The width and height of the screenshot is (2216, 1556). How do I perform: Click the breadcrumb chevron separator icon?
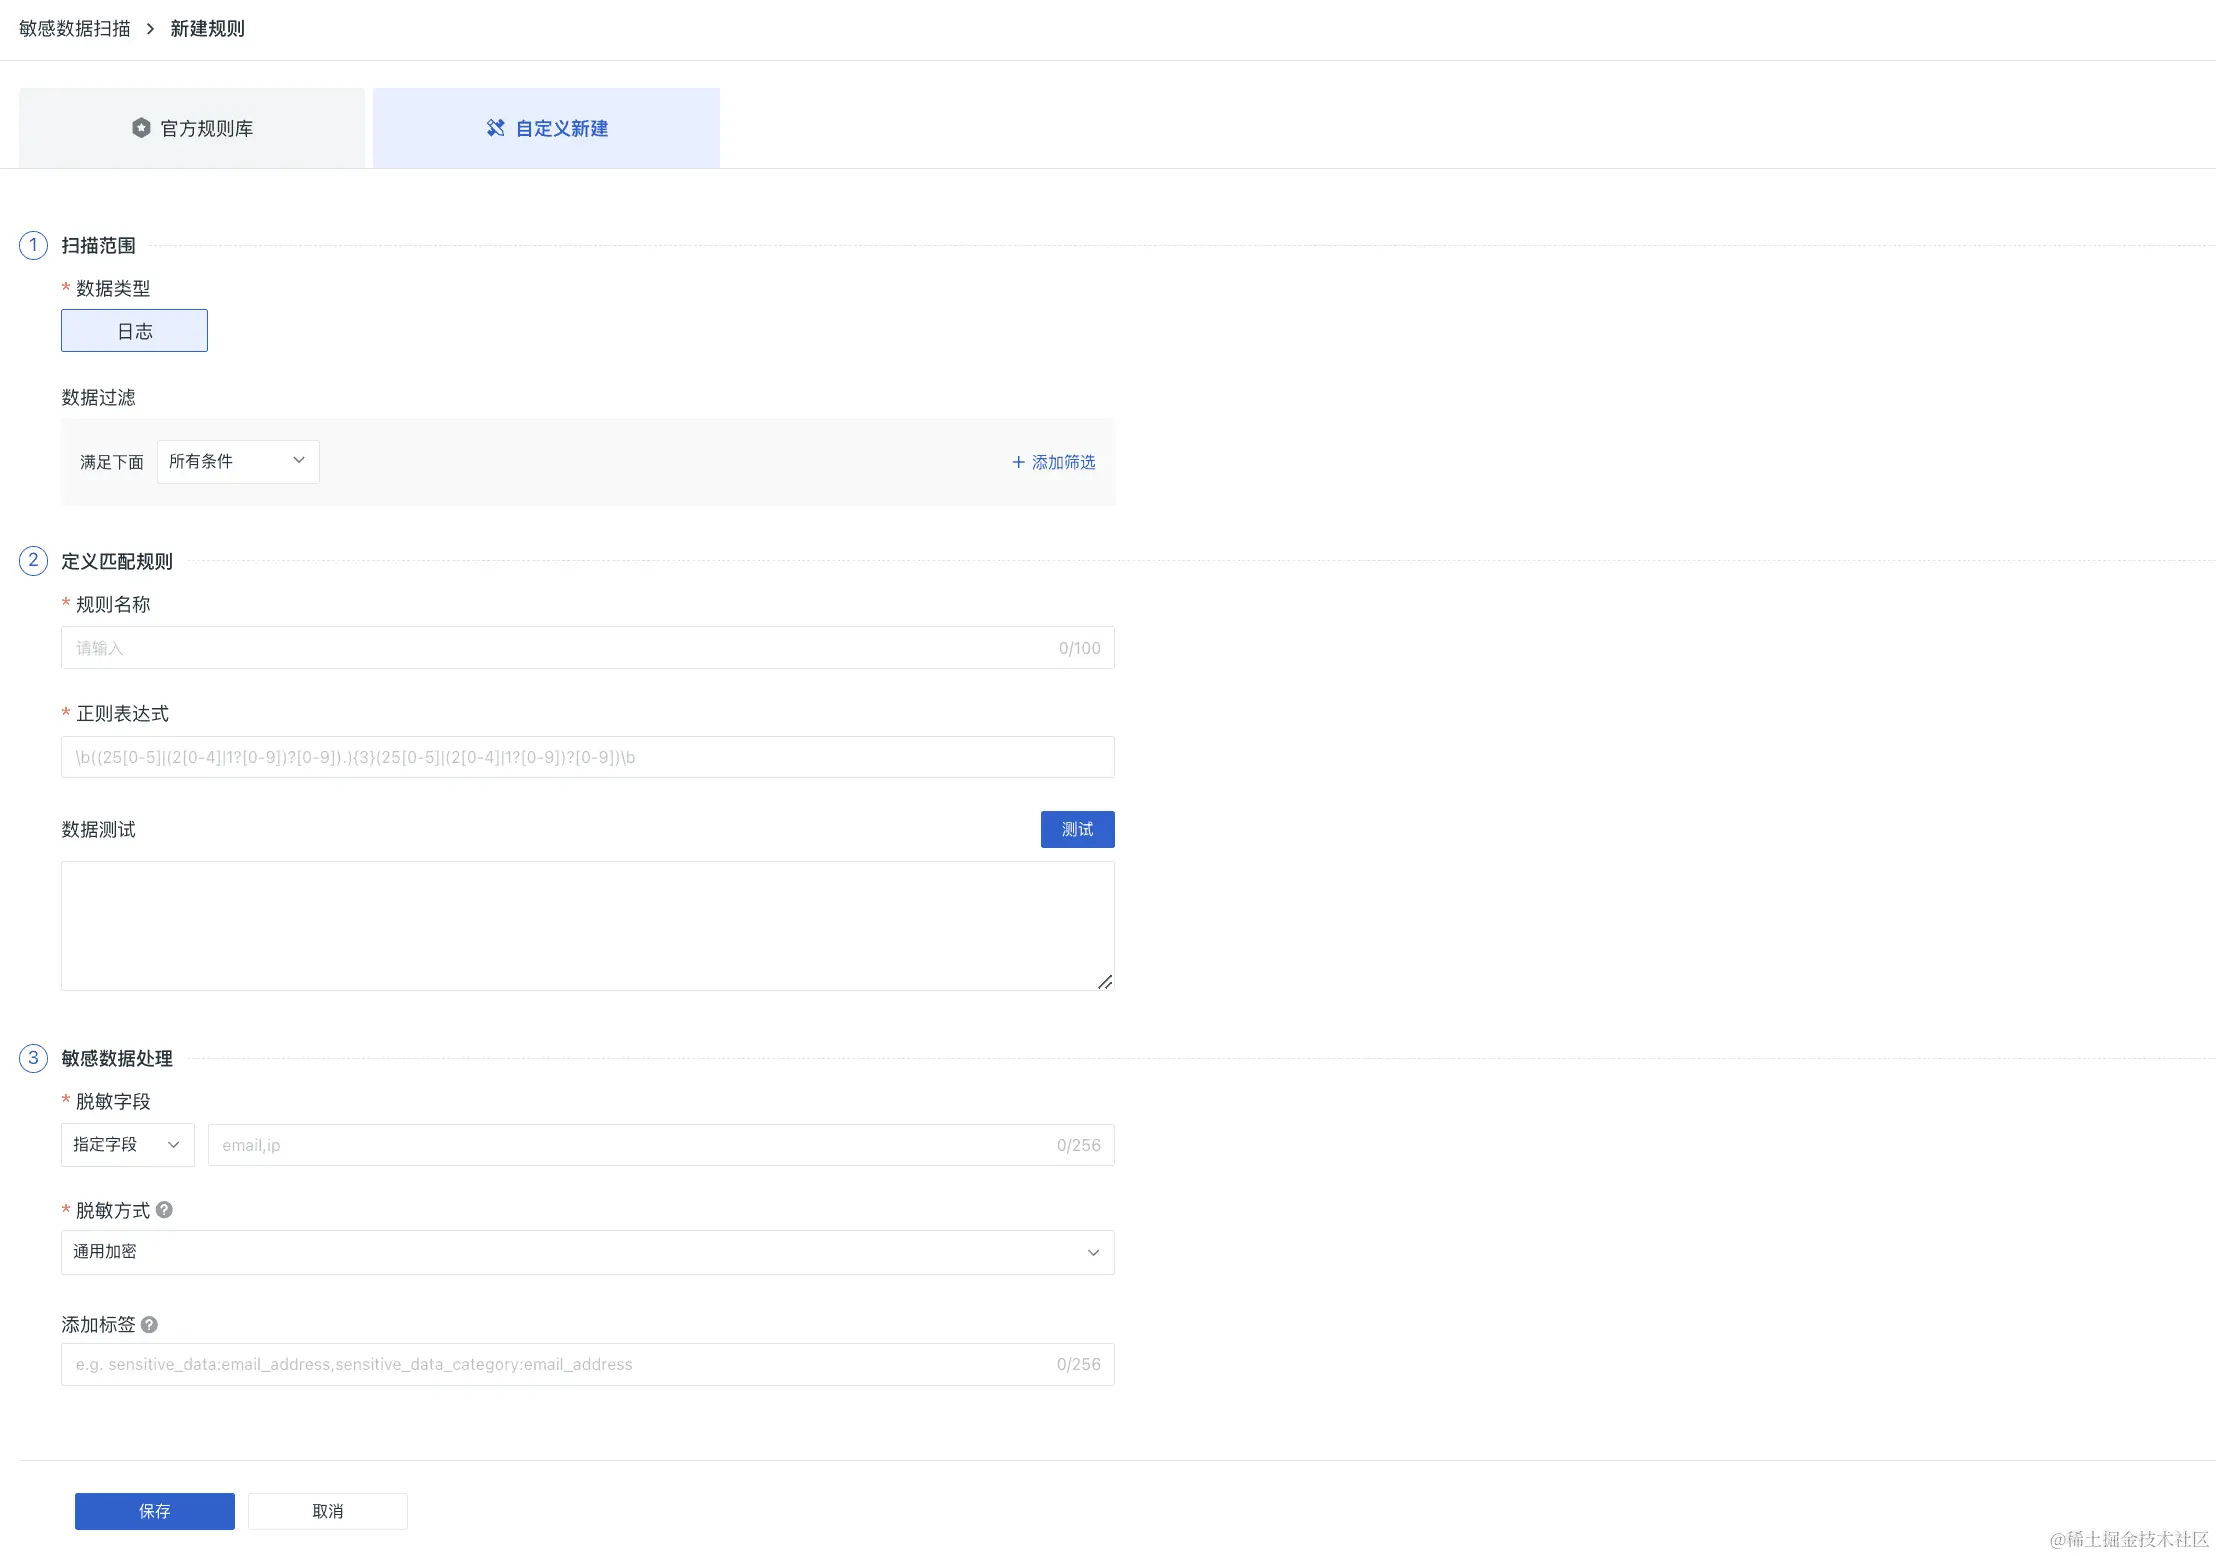point(150,29)
